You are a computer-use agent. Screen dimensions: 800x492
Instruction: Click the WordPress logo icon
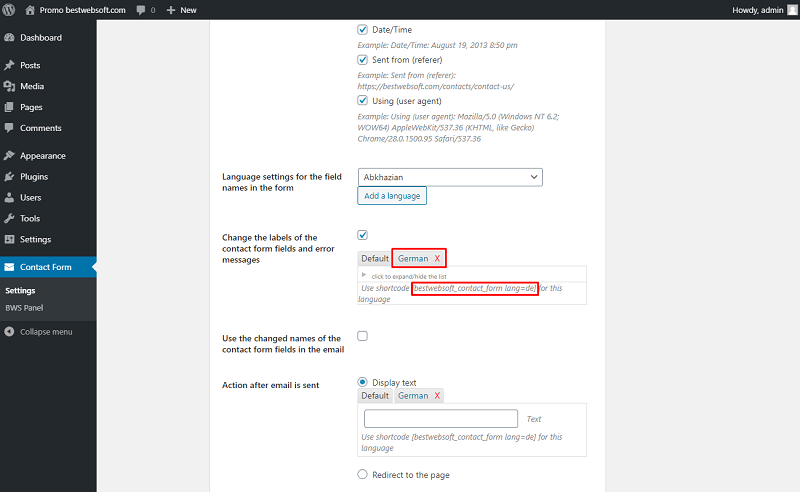pos(9,10)
